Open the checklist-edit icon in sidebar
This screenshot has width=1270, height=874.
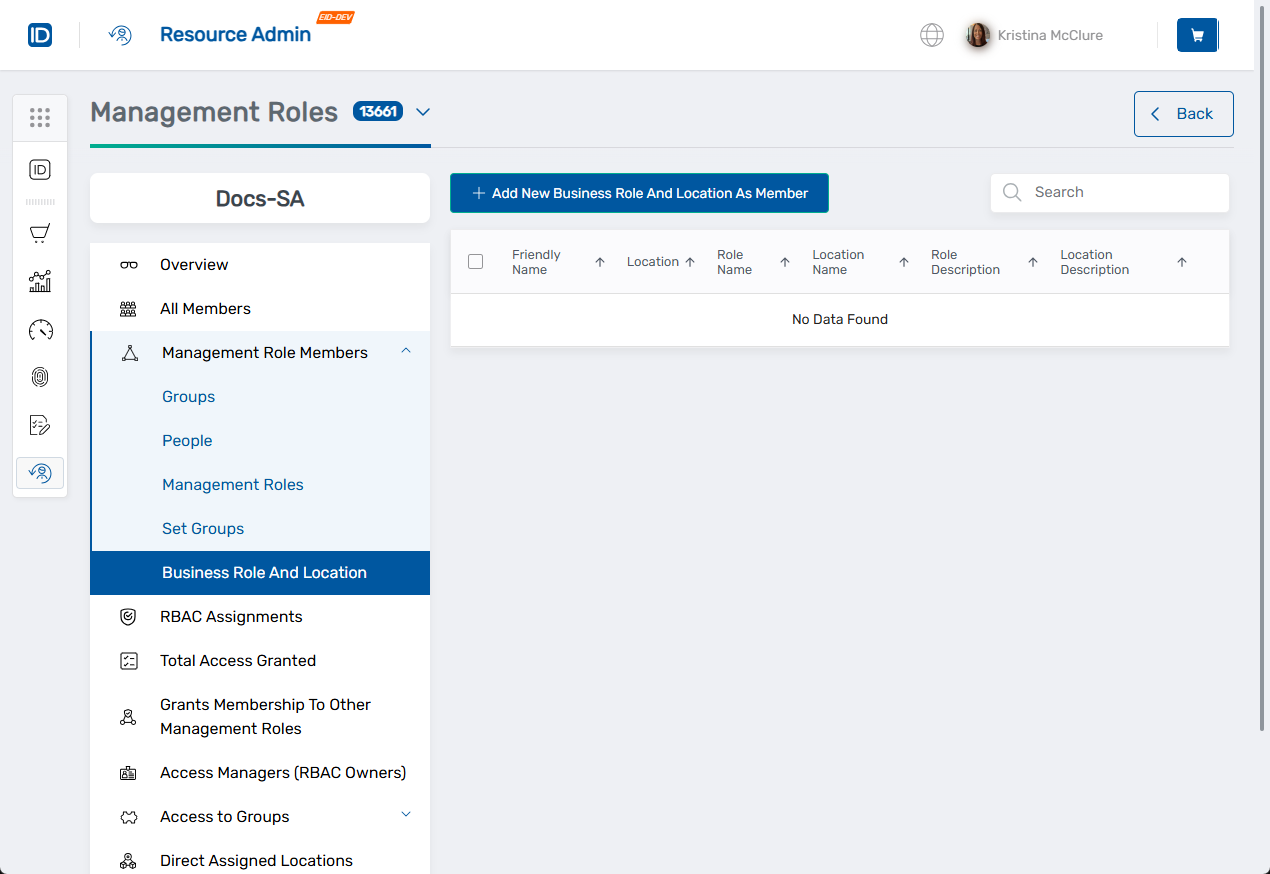coord(40,425)
